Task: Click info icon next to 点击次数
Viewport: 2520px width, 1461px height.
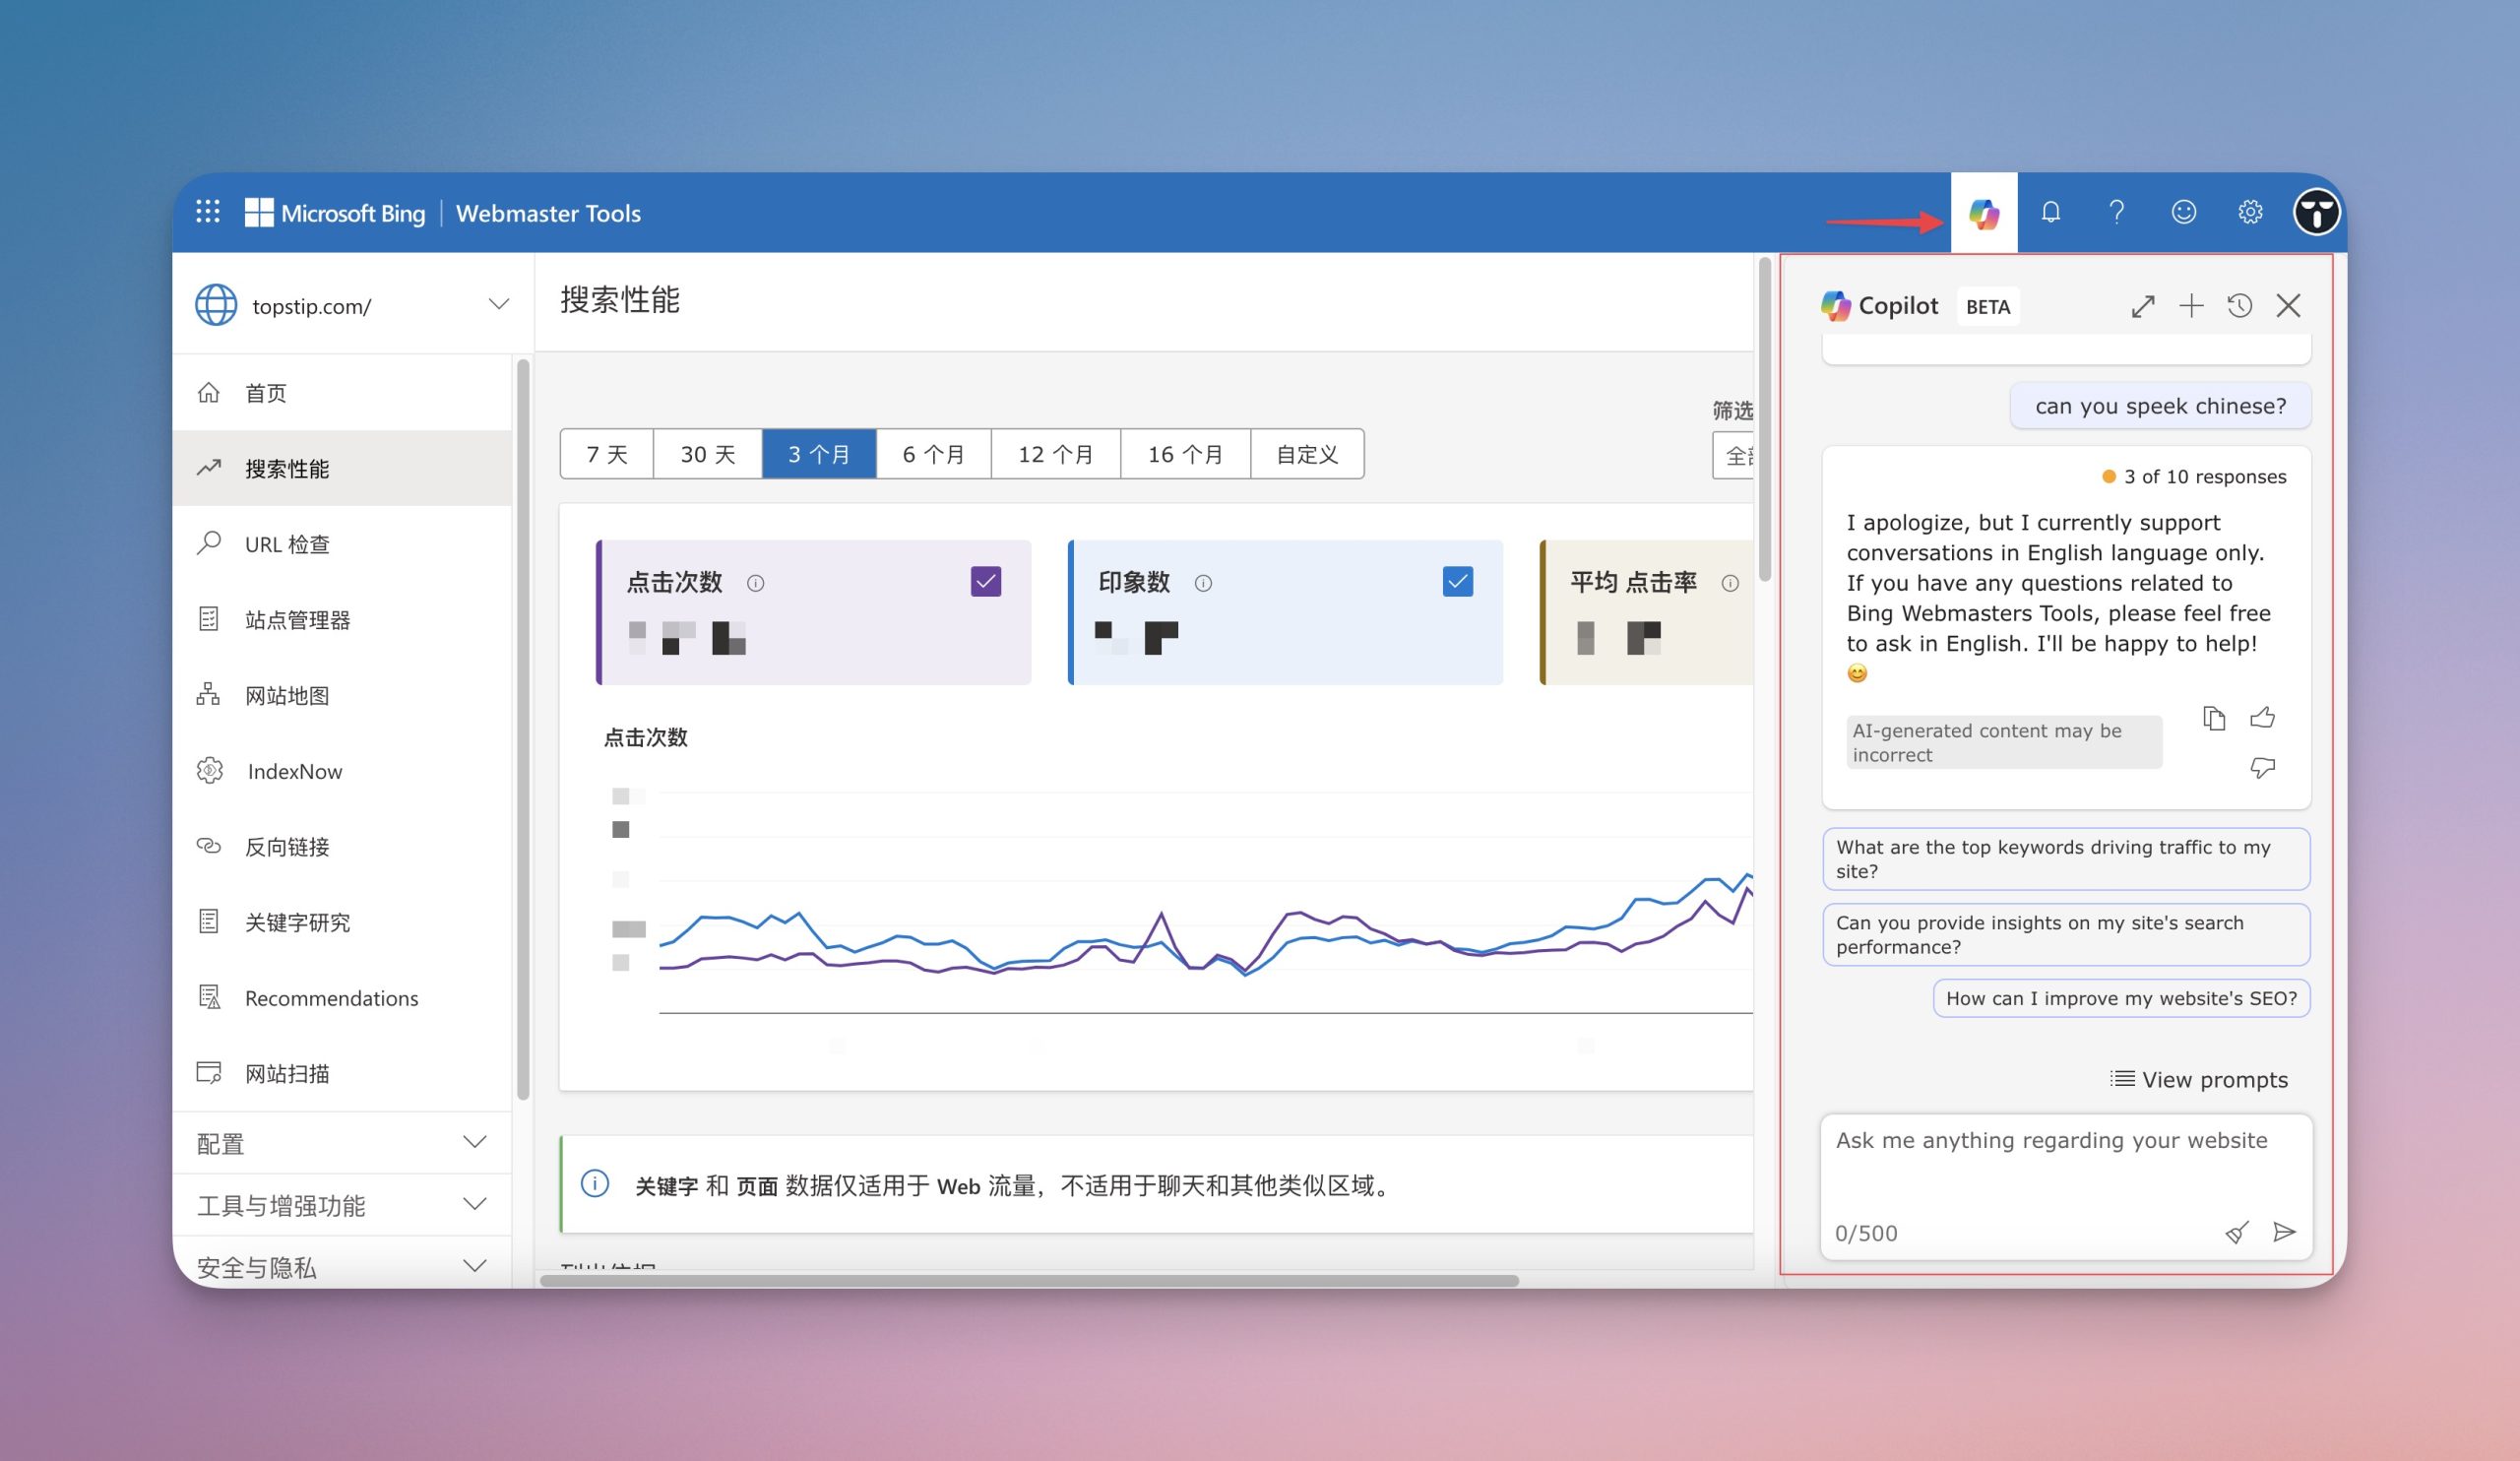Action: tap(756, 583)
